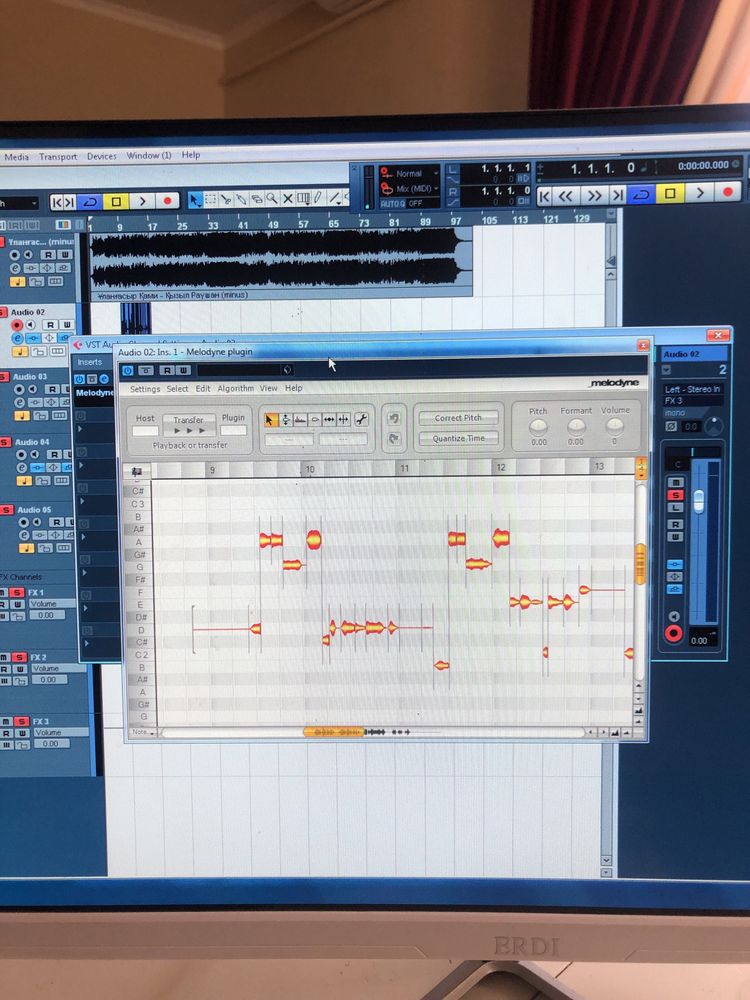Open Cubase Devices menu
Image resolution: width=750 pixels, height=1000 pixels.
pos(102,156)
